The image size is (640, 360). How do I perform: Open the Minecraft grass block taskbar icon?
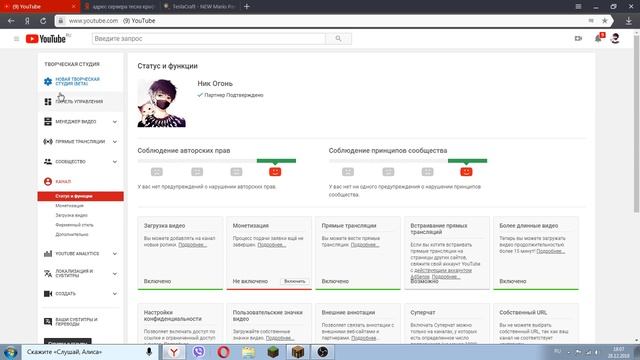273,352
